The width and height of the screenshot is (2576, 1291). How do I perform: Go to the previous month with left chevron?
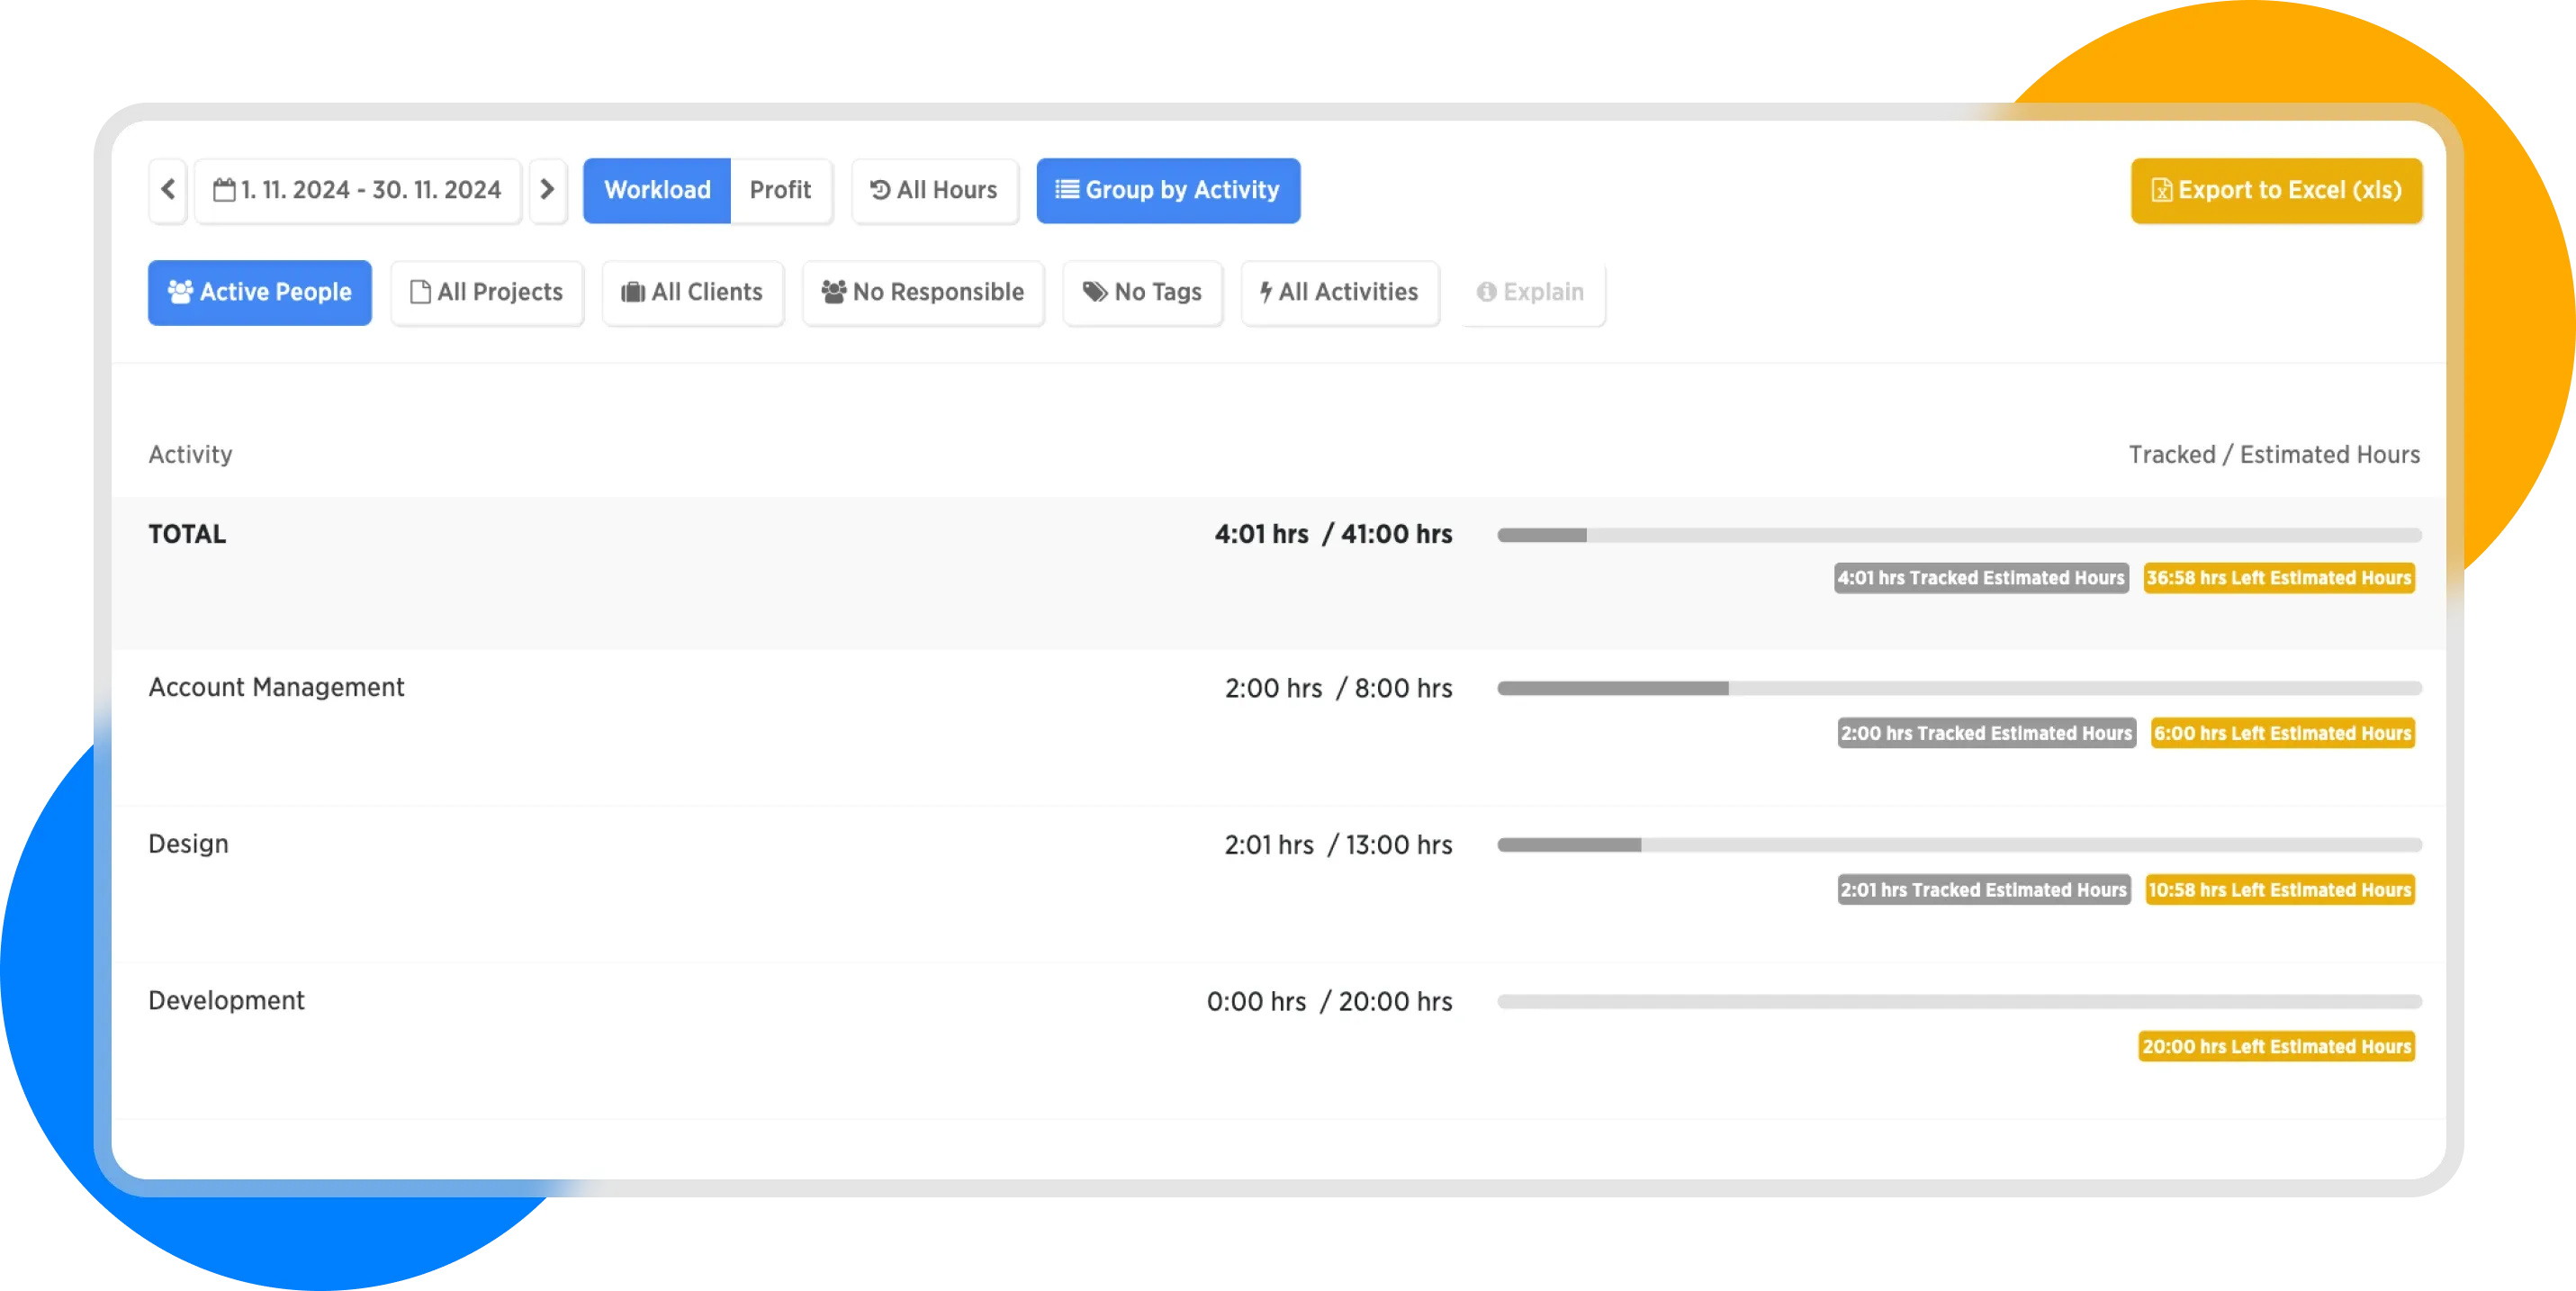[168, 190]
